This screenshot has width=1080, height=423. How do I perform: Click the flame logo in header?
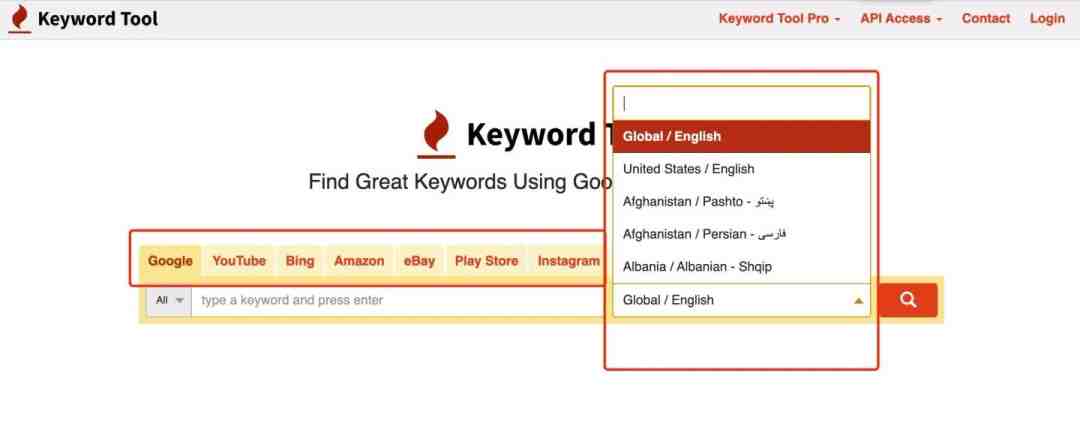[20, 19]
